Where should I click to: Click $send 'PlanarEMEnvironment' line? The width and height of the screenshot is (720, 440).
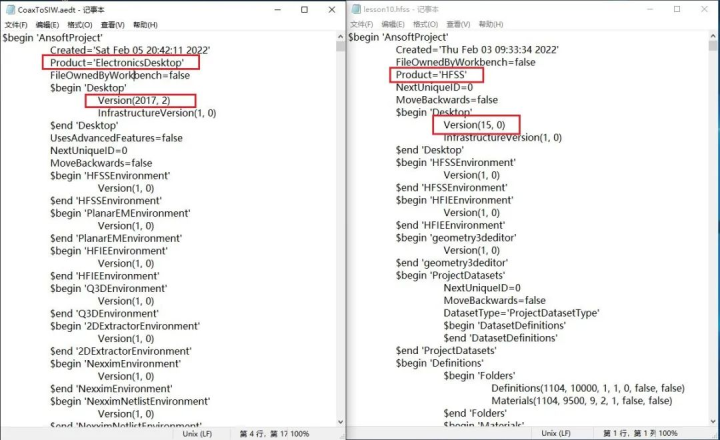pos(116,239)
